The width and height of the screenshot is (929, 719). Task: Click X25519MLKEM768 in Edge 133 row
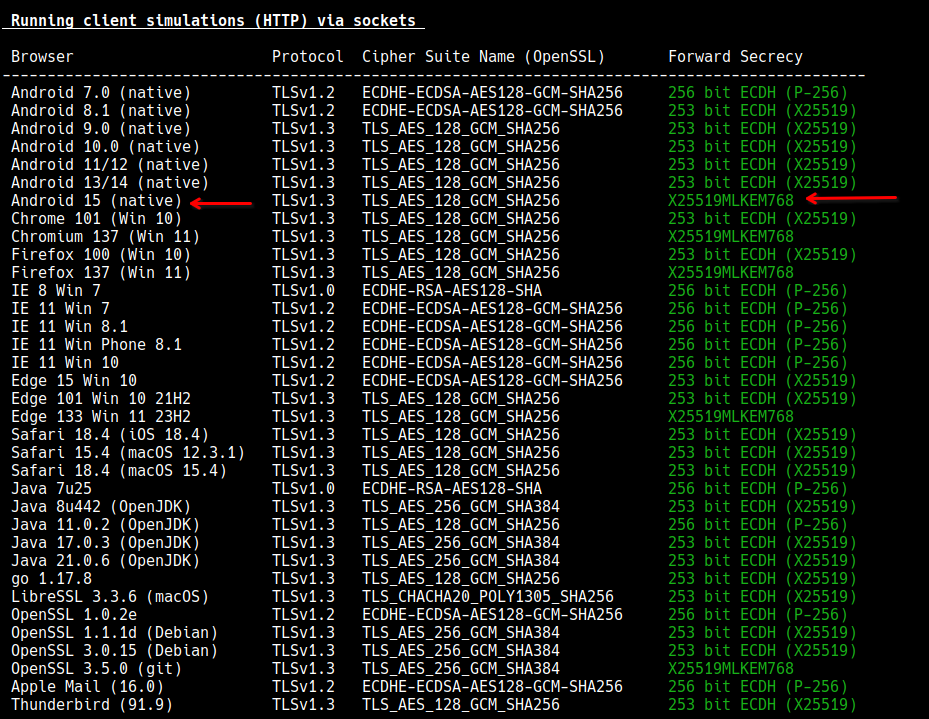(x=731, y=417)
